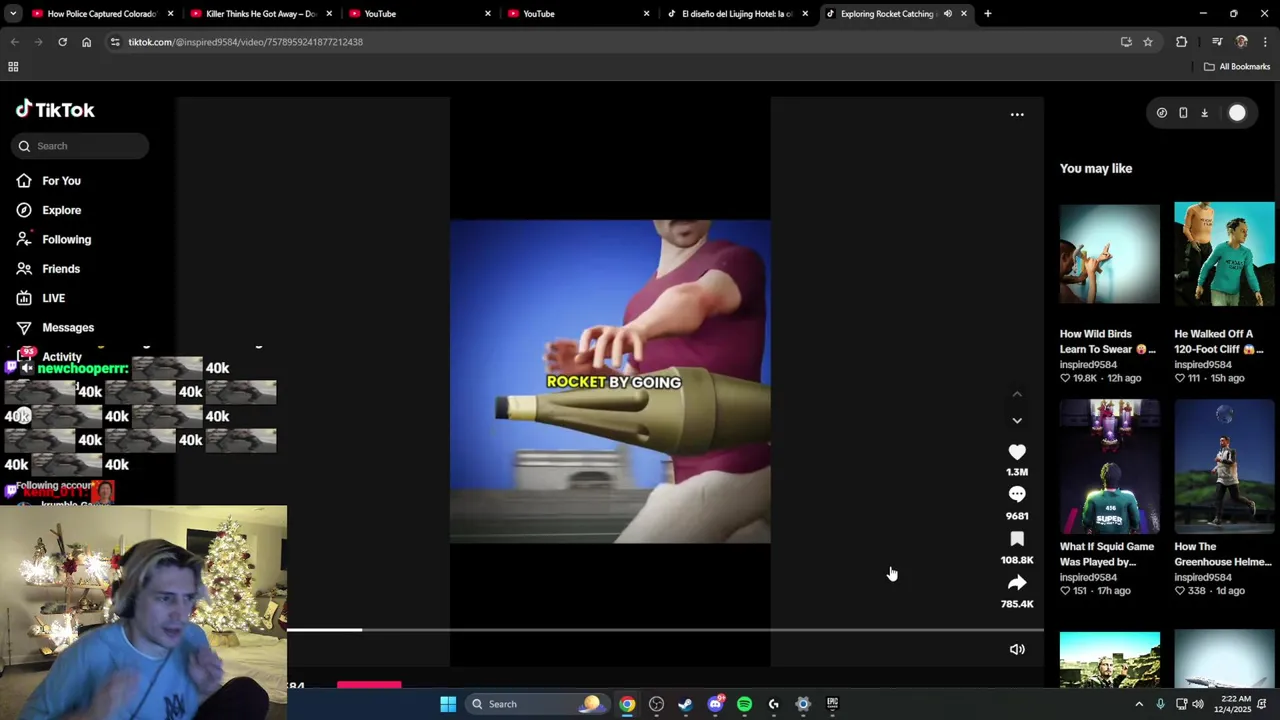Click 'What If Squid Game Was Played by' title
Image resolution: width=1280 pixels, height=720 pixels.
[x=1107, y=554]
